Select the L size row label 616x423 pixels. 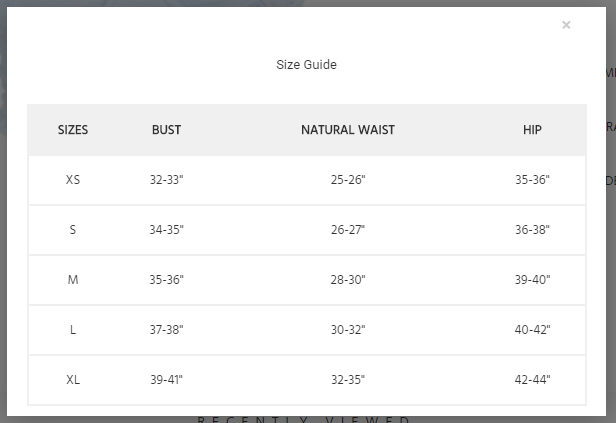pyautogui.click(x=73, y=330)
